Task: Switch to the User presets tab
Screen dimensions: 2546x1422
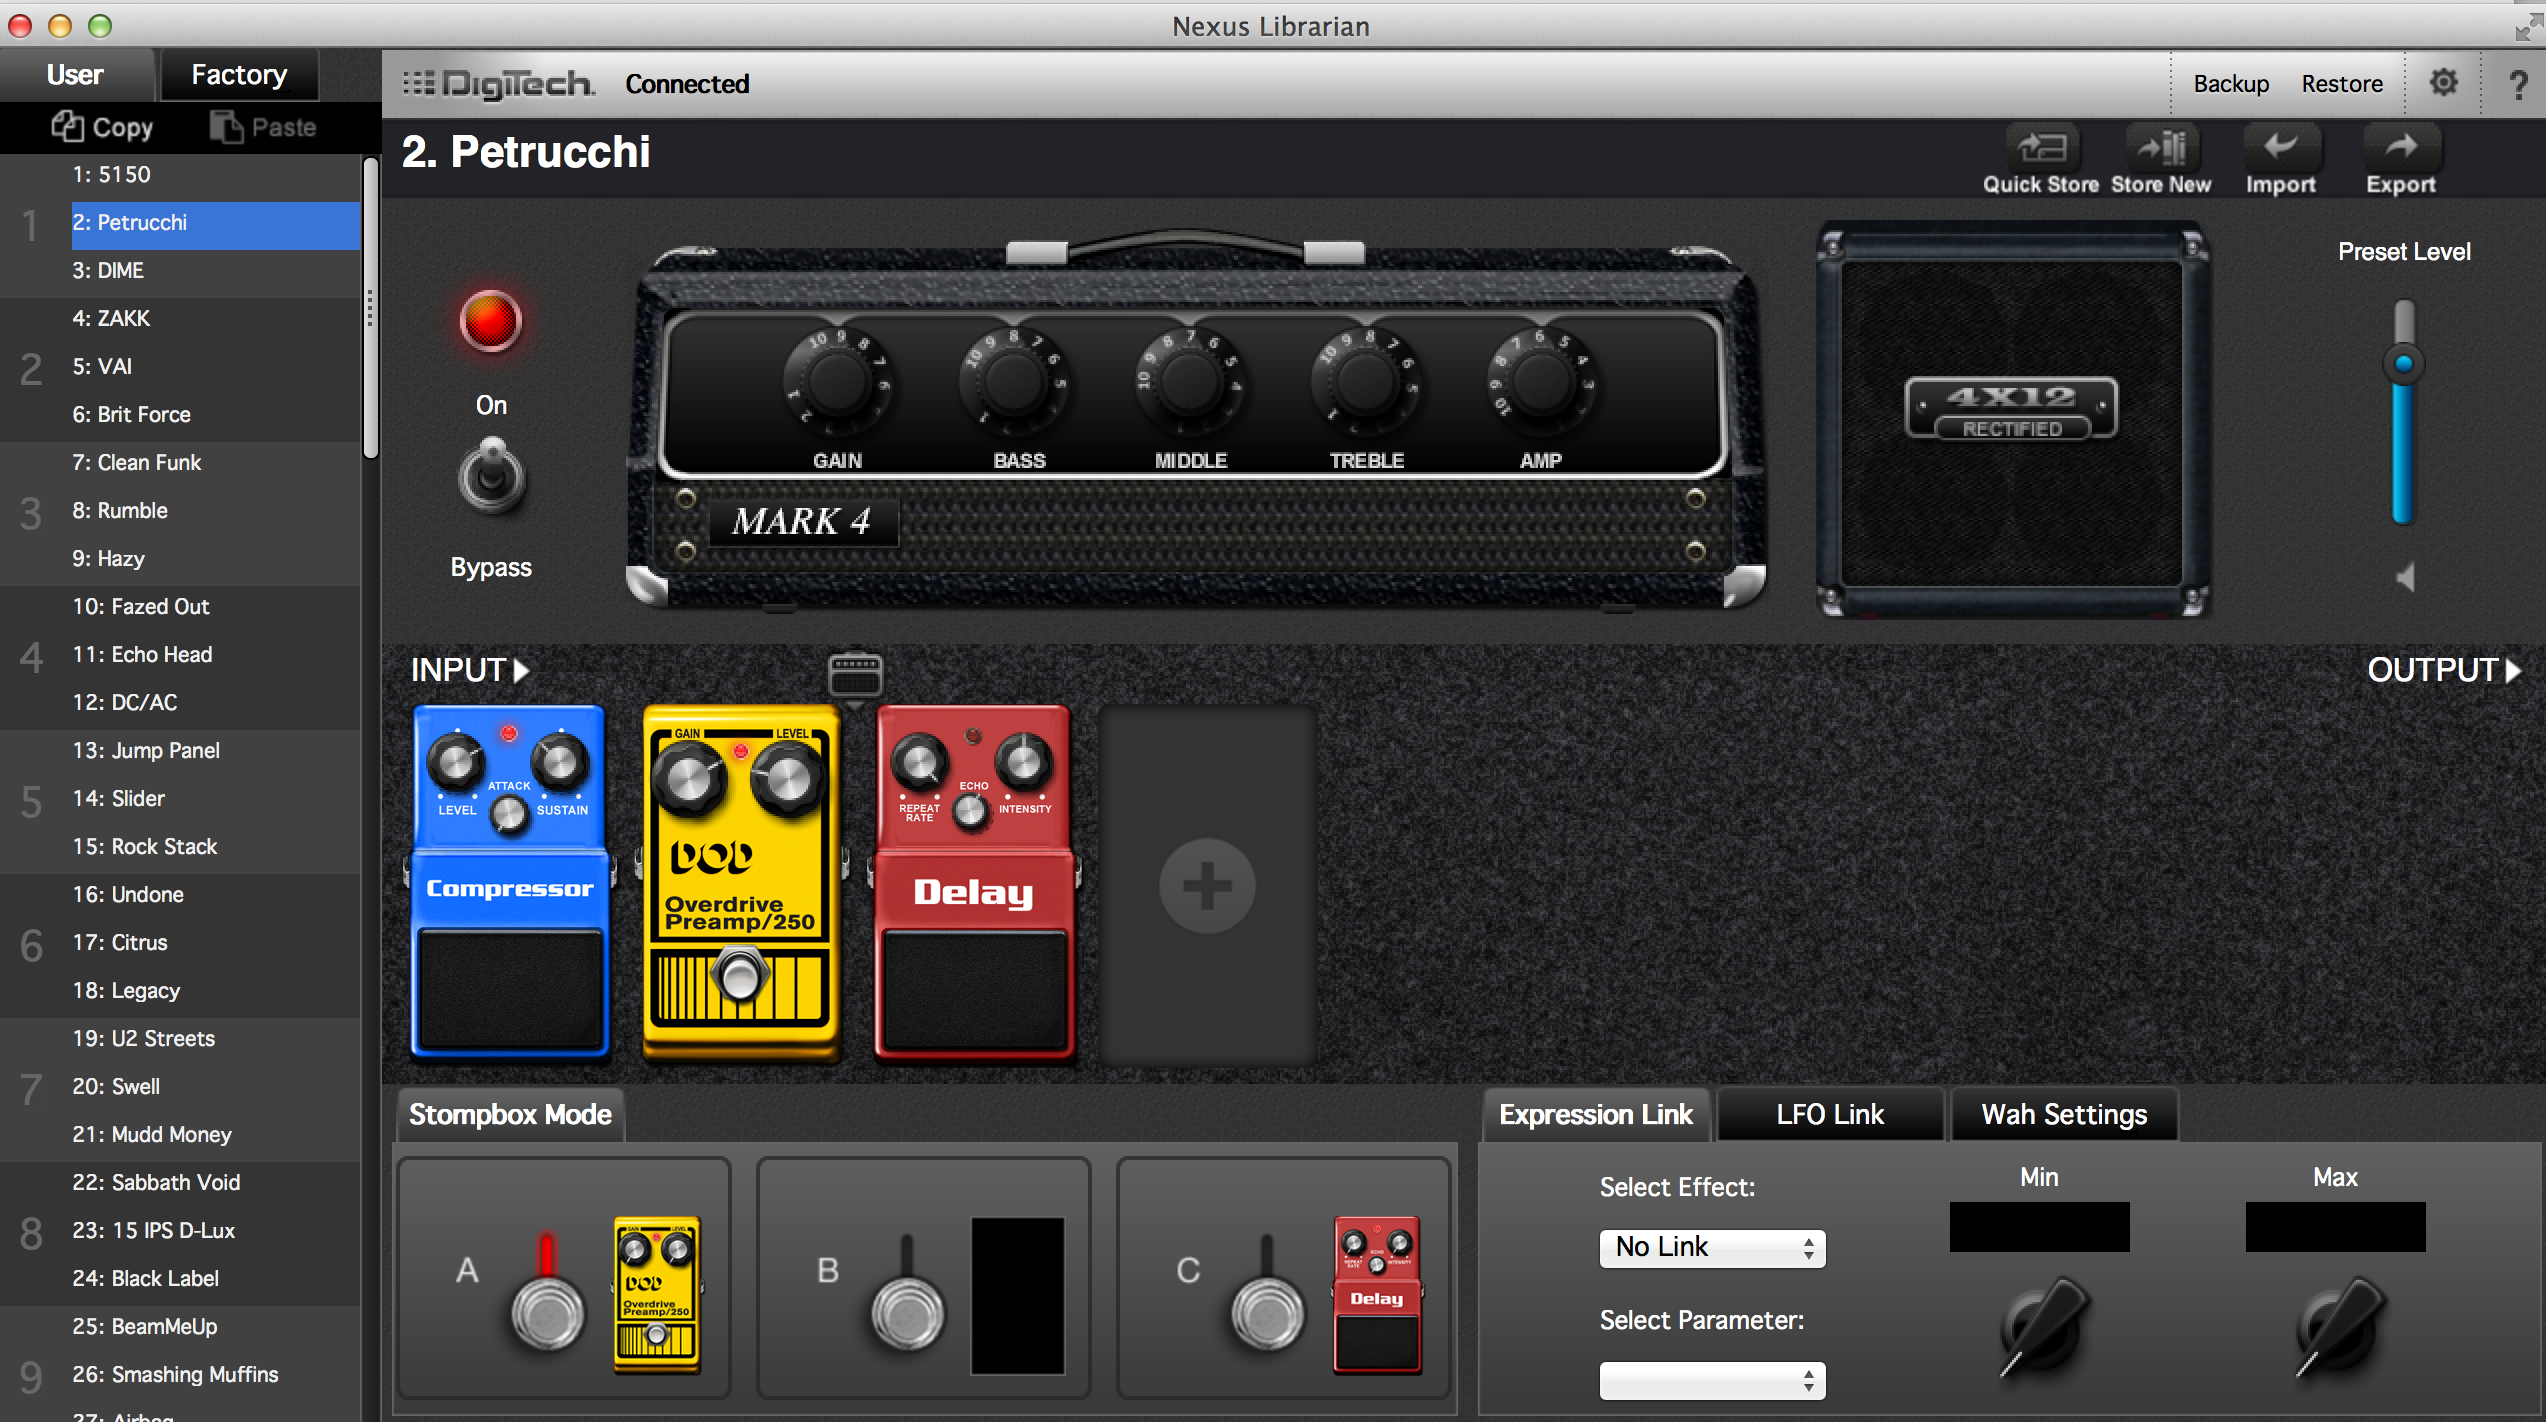Action: (x=76, y=75)
